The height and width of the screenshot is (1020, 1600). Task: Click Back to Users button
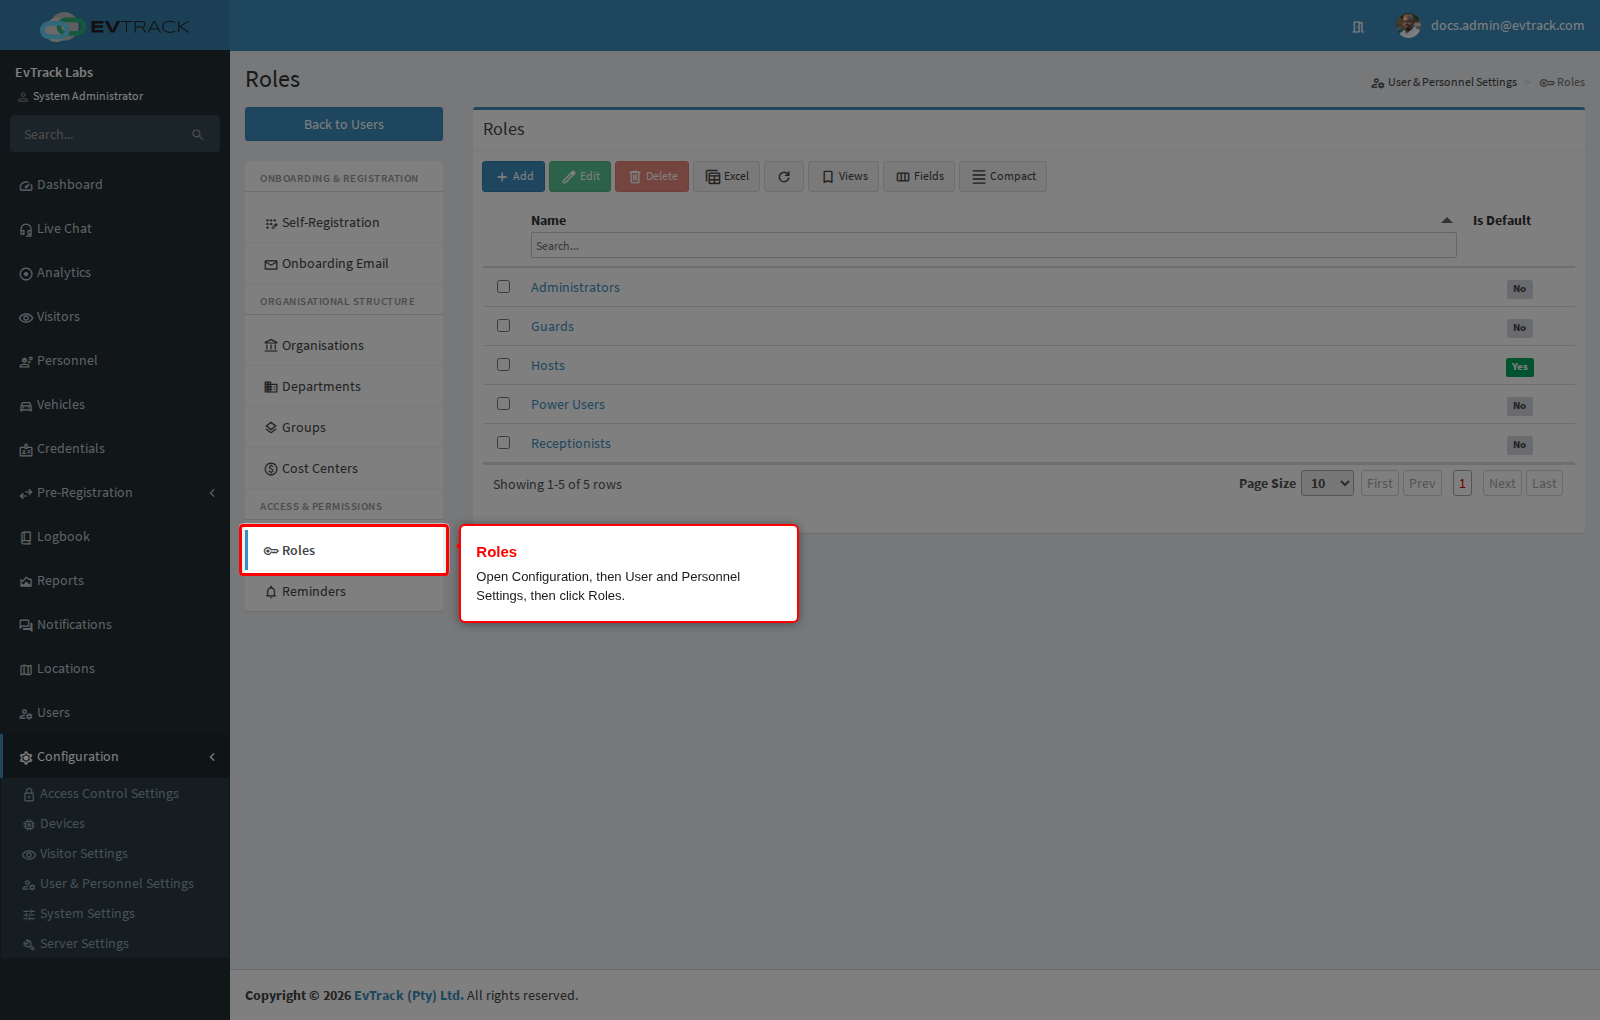(x=344, y=124)
